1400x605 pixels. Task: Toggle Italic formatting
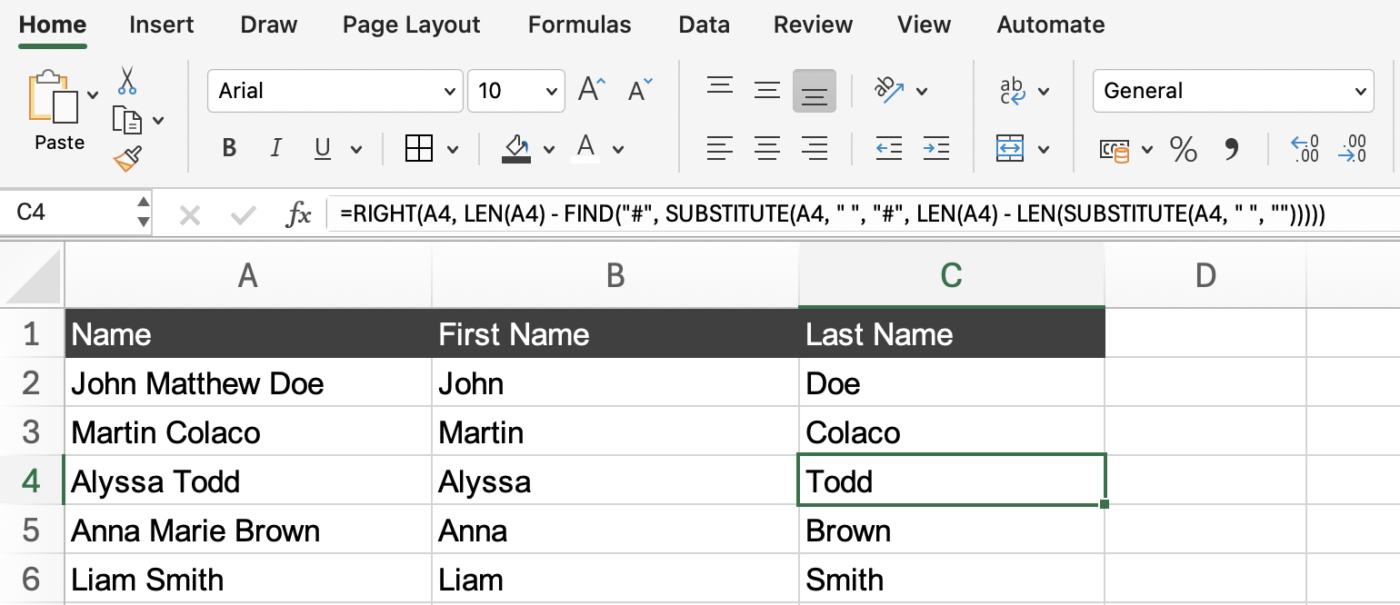[x=276, y=149]
